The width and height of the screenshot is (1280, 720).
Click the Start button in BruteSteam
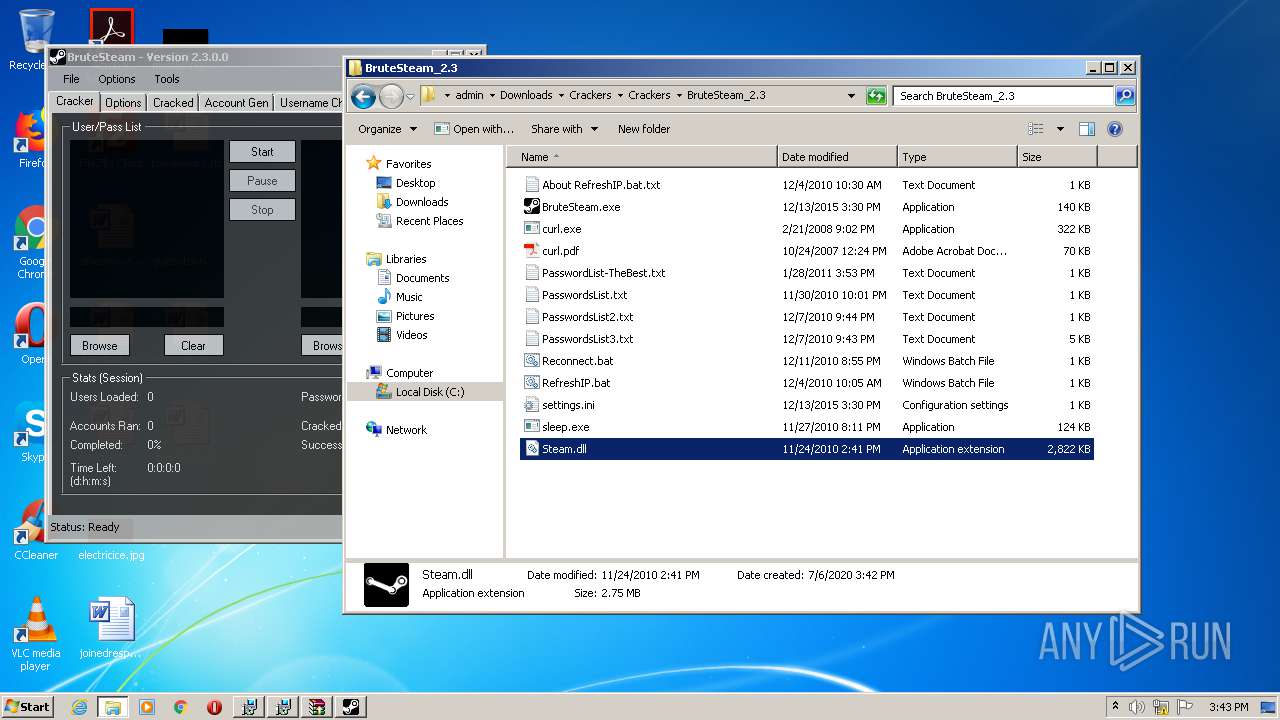point(262,152)
